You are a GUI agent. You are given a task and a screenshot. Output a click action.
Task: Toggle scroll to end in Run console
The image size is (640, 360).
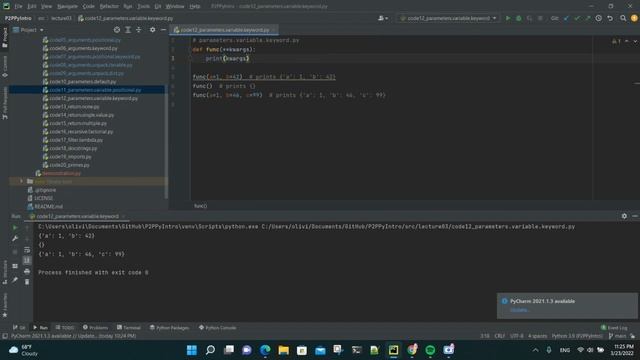pos(27,260)
